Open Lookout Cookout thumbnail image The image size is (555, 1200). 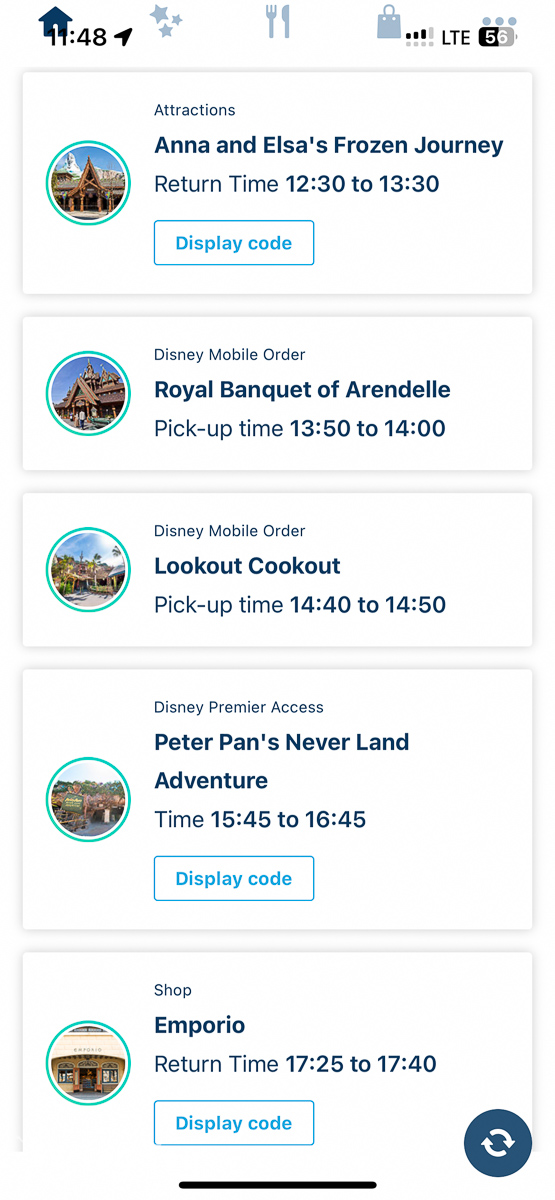[x=89, y=569]
